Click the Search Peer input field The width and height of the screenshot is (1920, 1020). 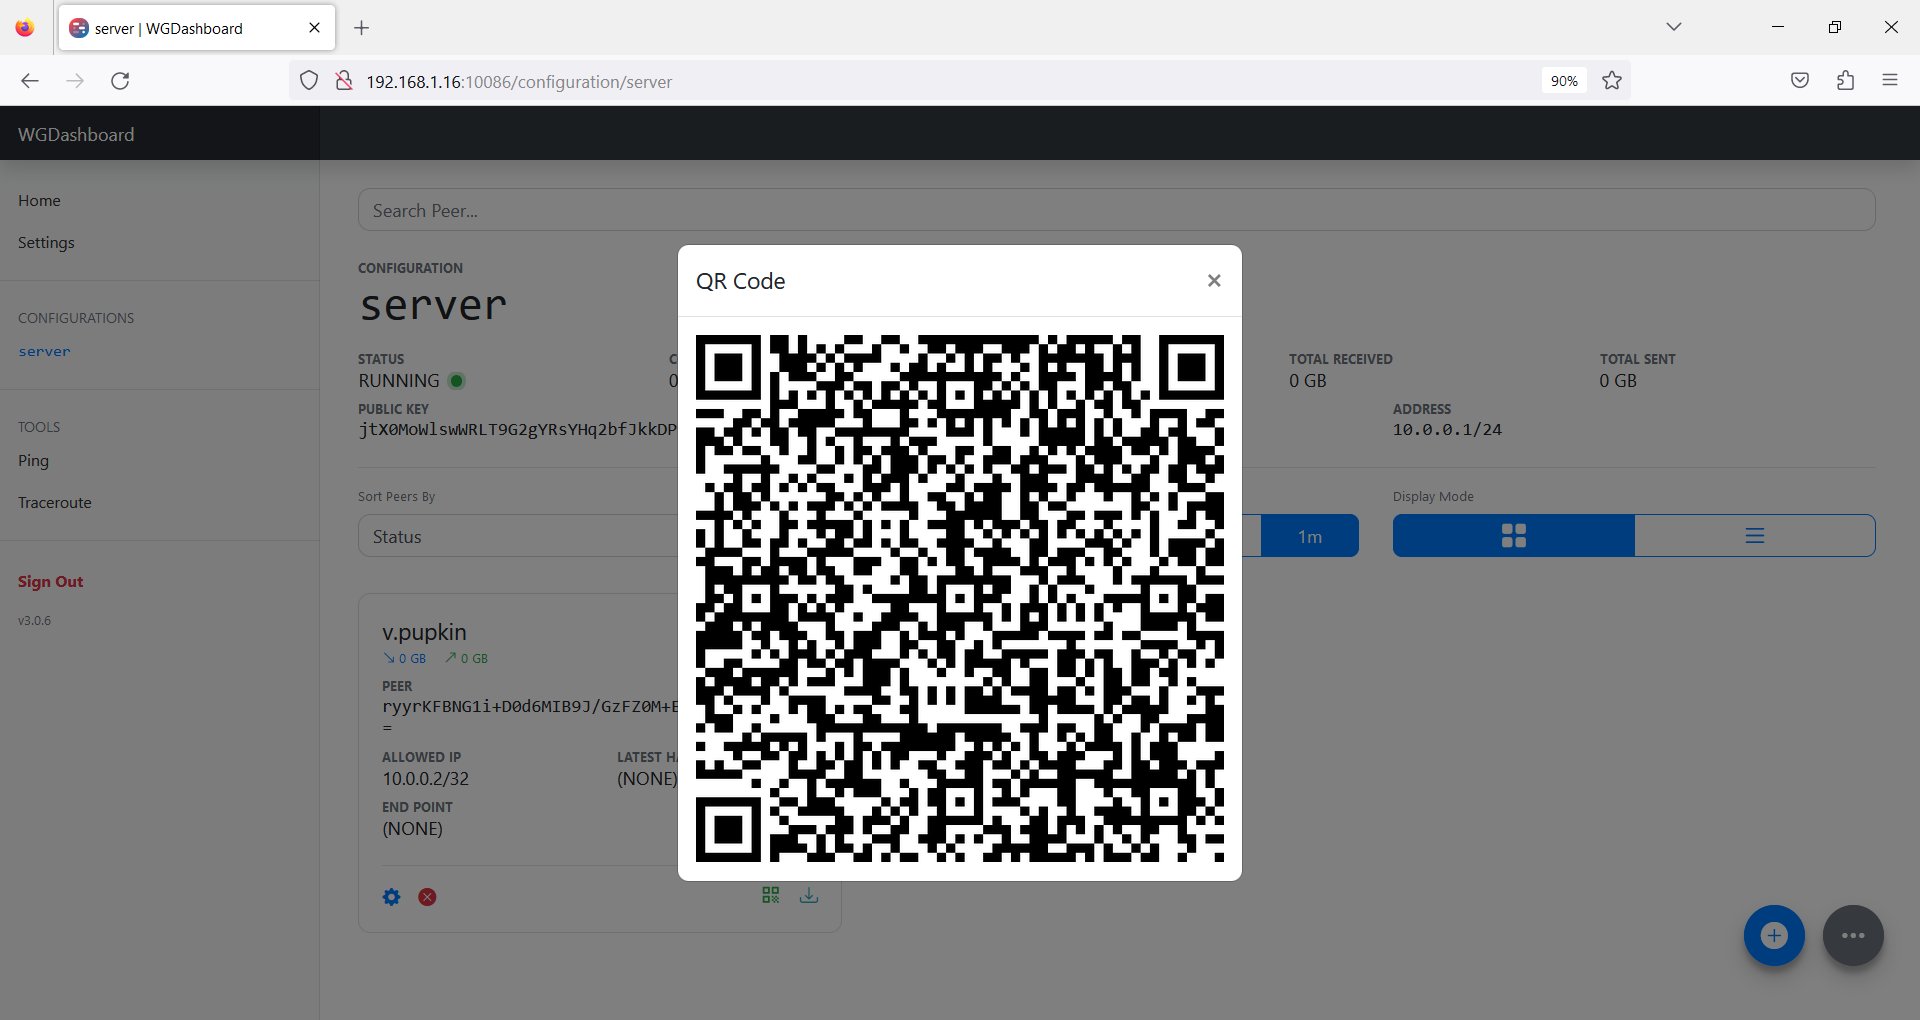tap(1116, 210)
